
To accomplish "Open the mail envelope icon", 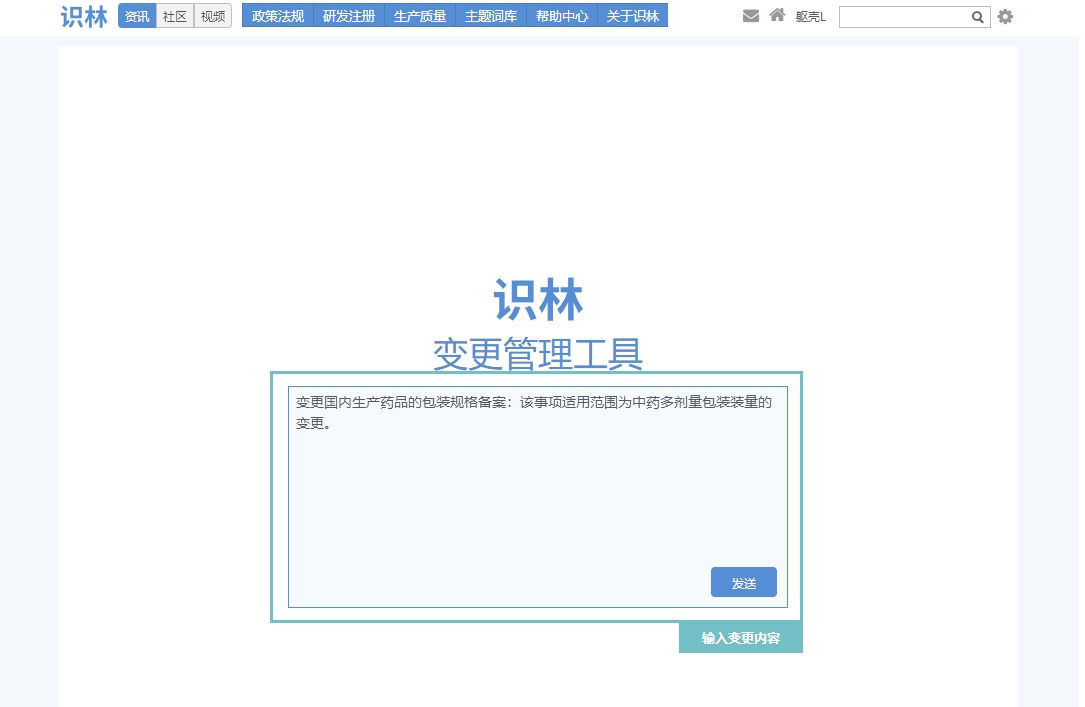I will click(x=751, y=16).
